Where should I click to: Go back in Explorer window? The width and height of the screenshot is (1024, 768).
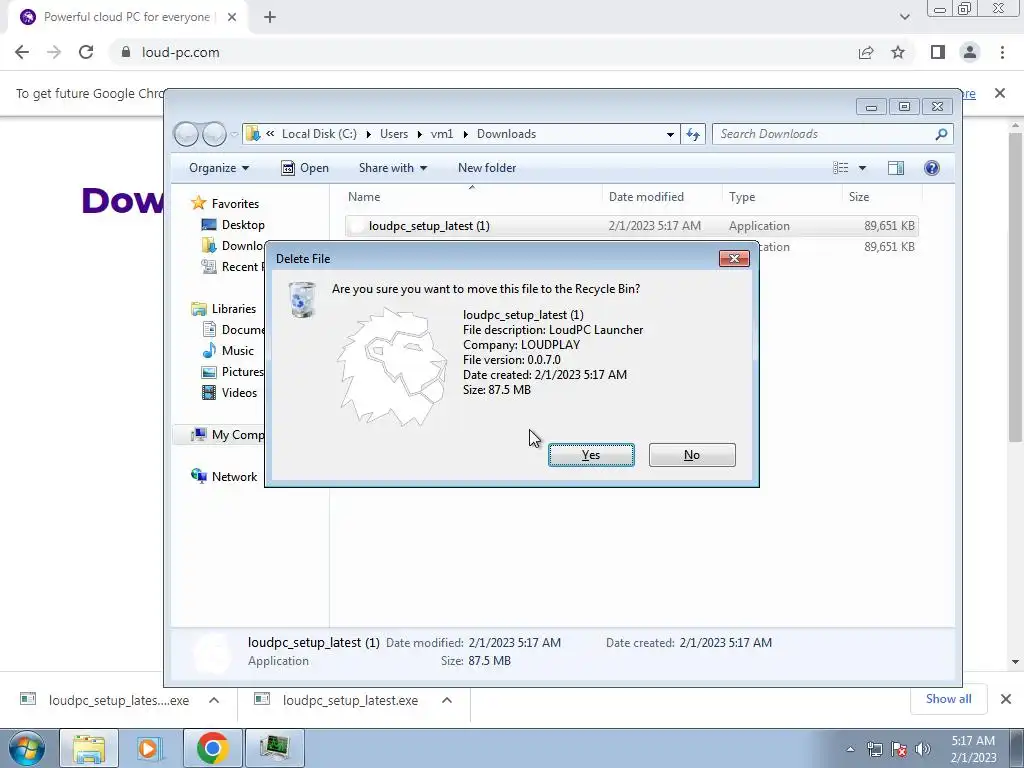[x=187, y=134]
